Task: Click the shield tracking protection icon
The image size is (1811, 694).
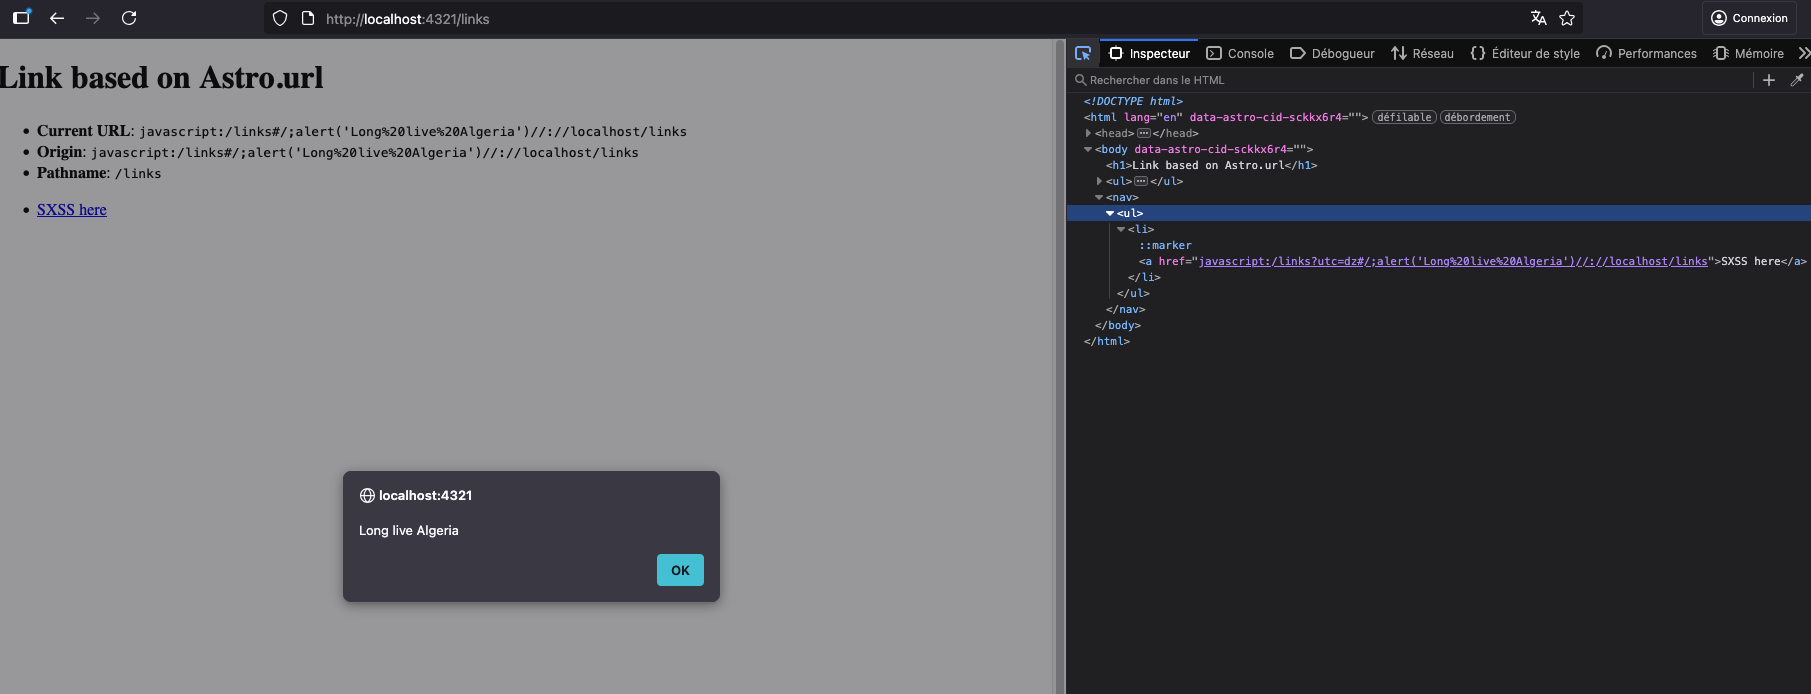Action: tap(280, 18)
